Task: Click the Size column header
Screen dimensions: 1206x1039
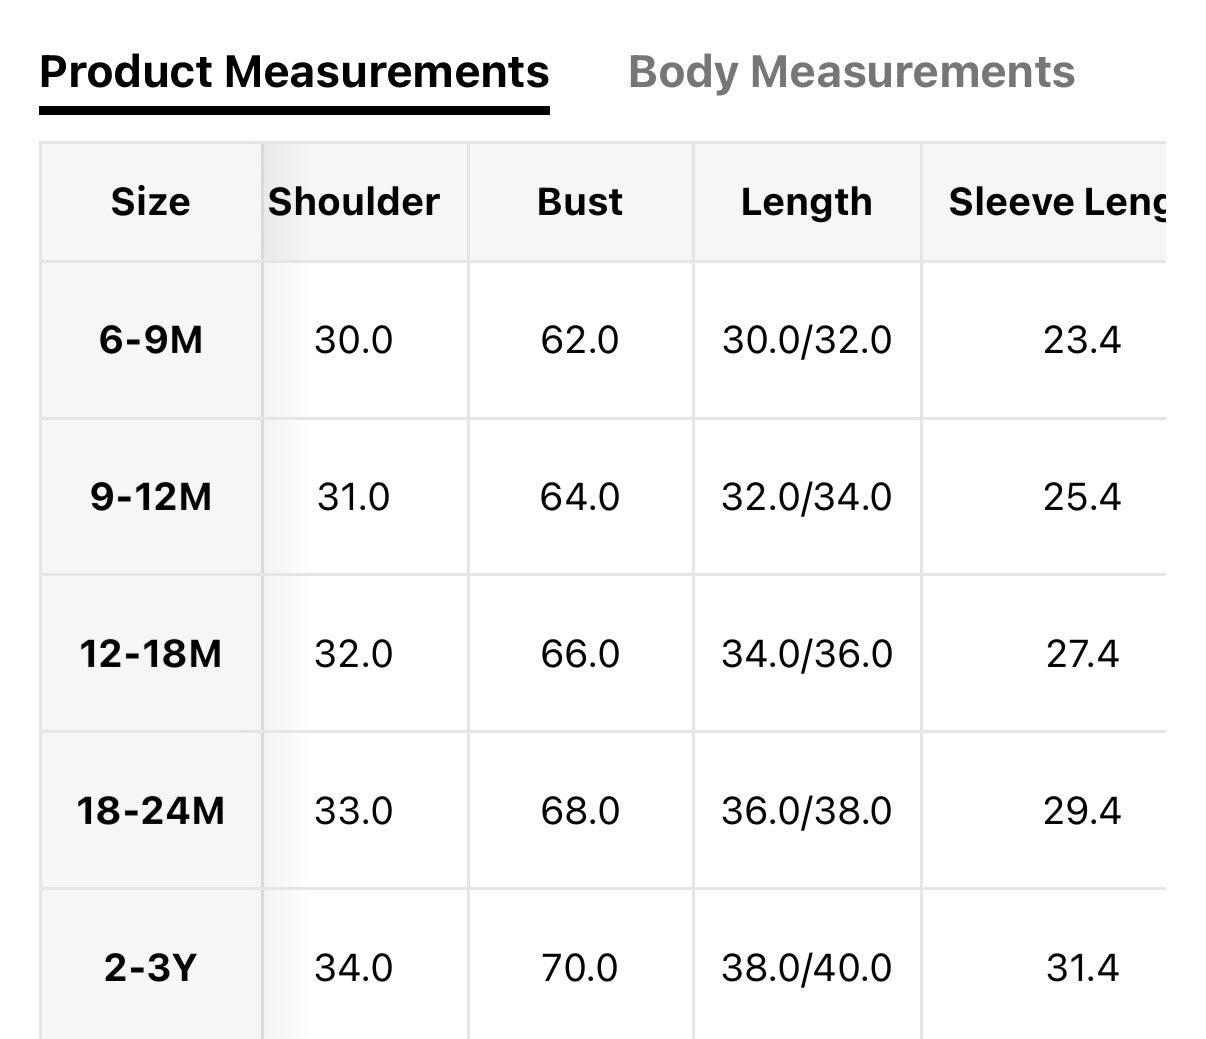Action: pos(150,202)
